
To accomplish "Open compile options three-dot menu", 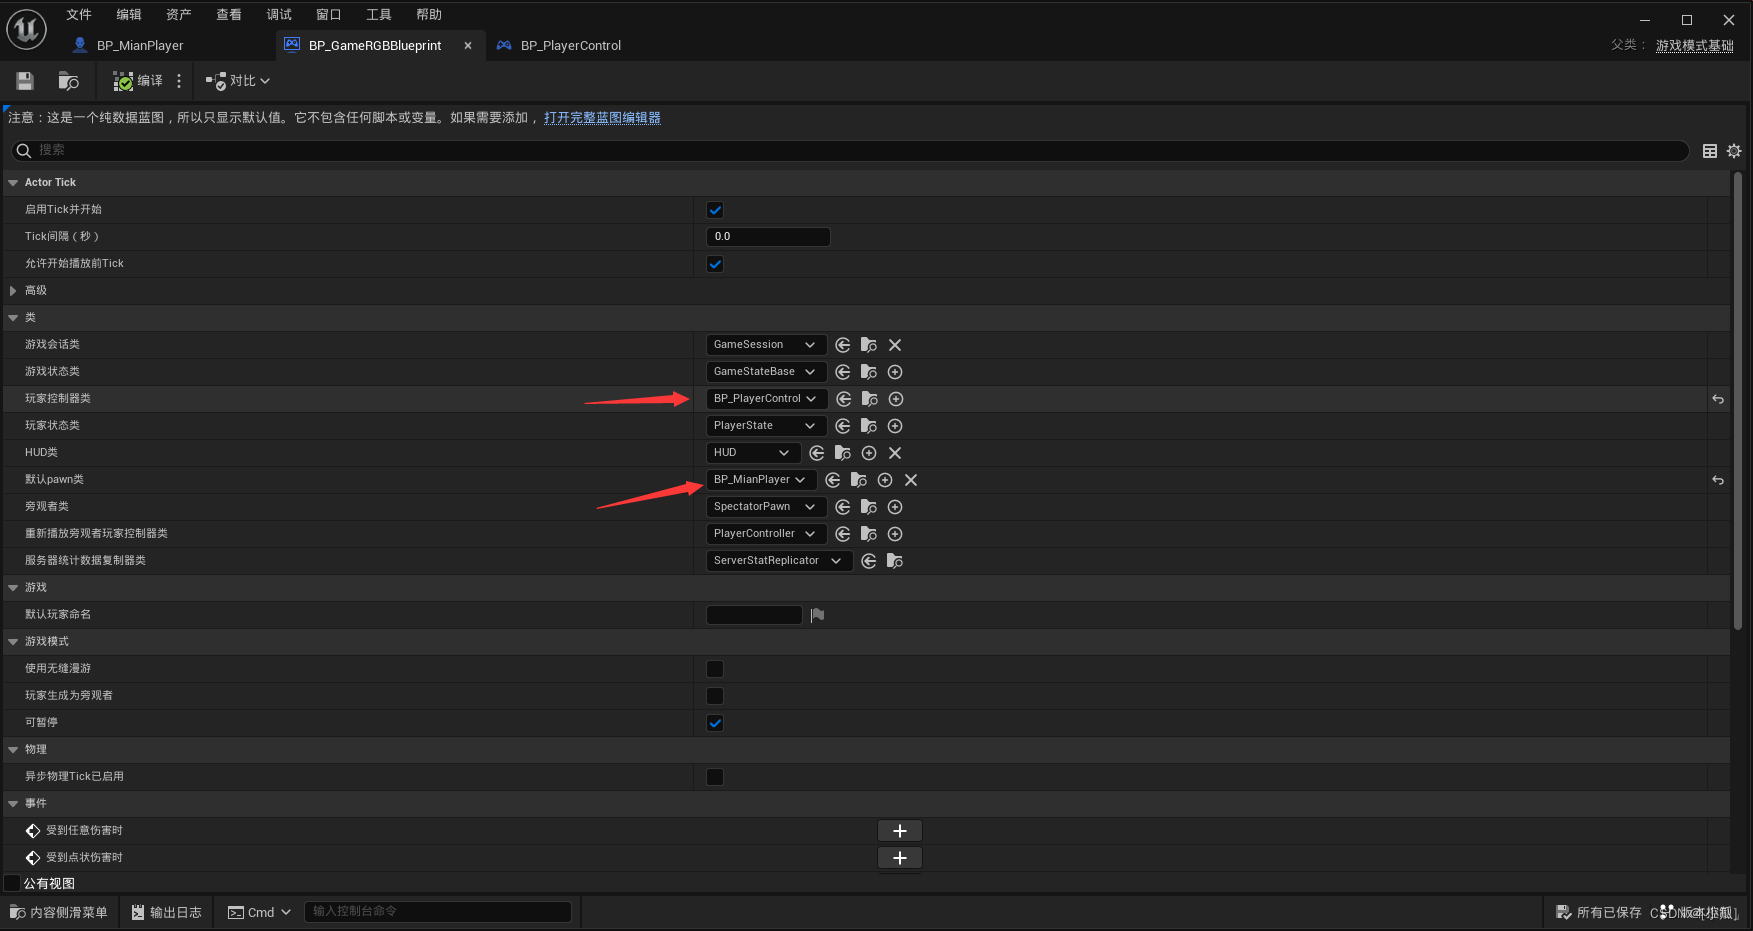I will 179,81.
